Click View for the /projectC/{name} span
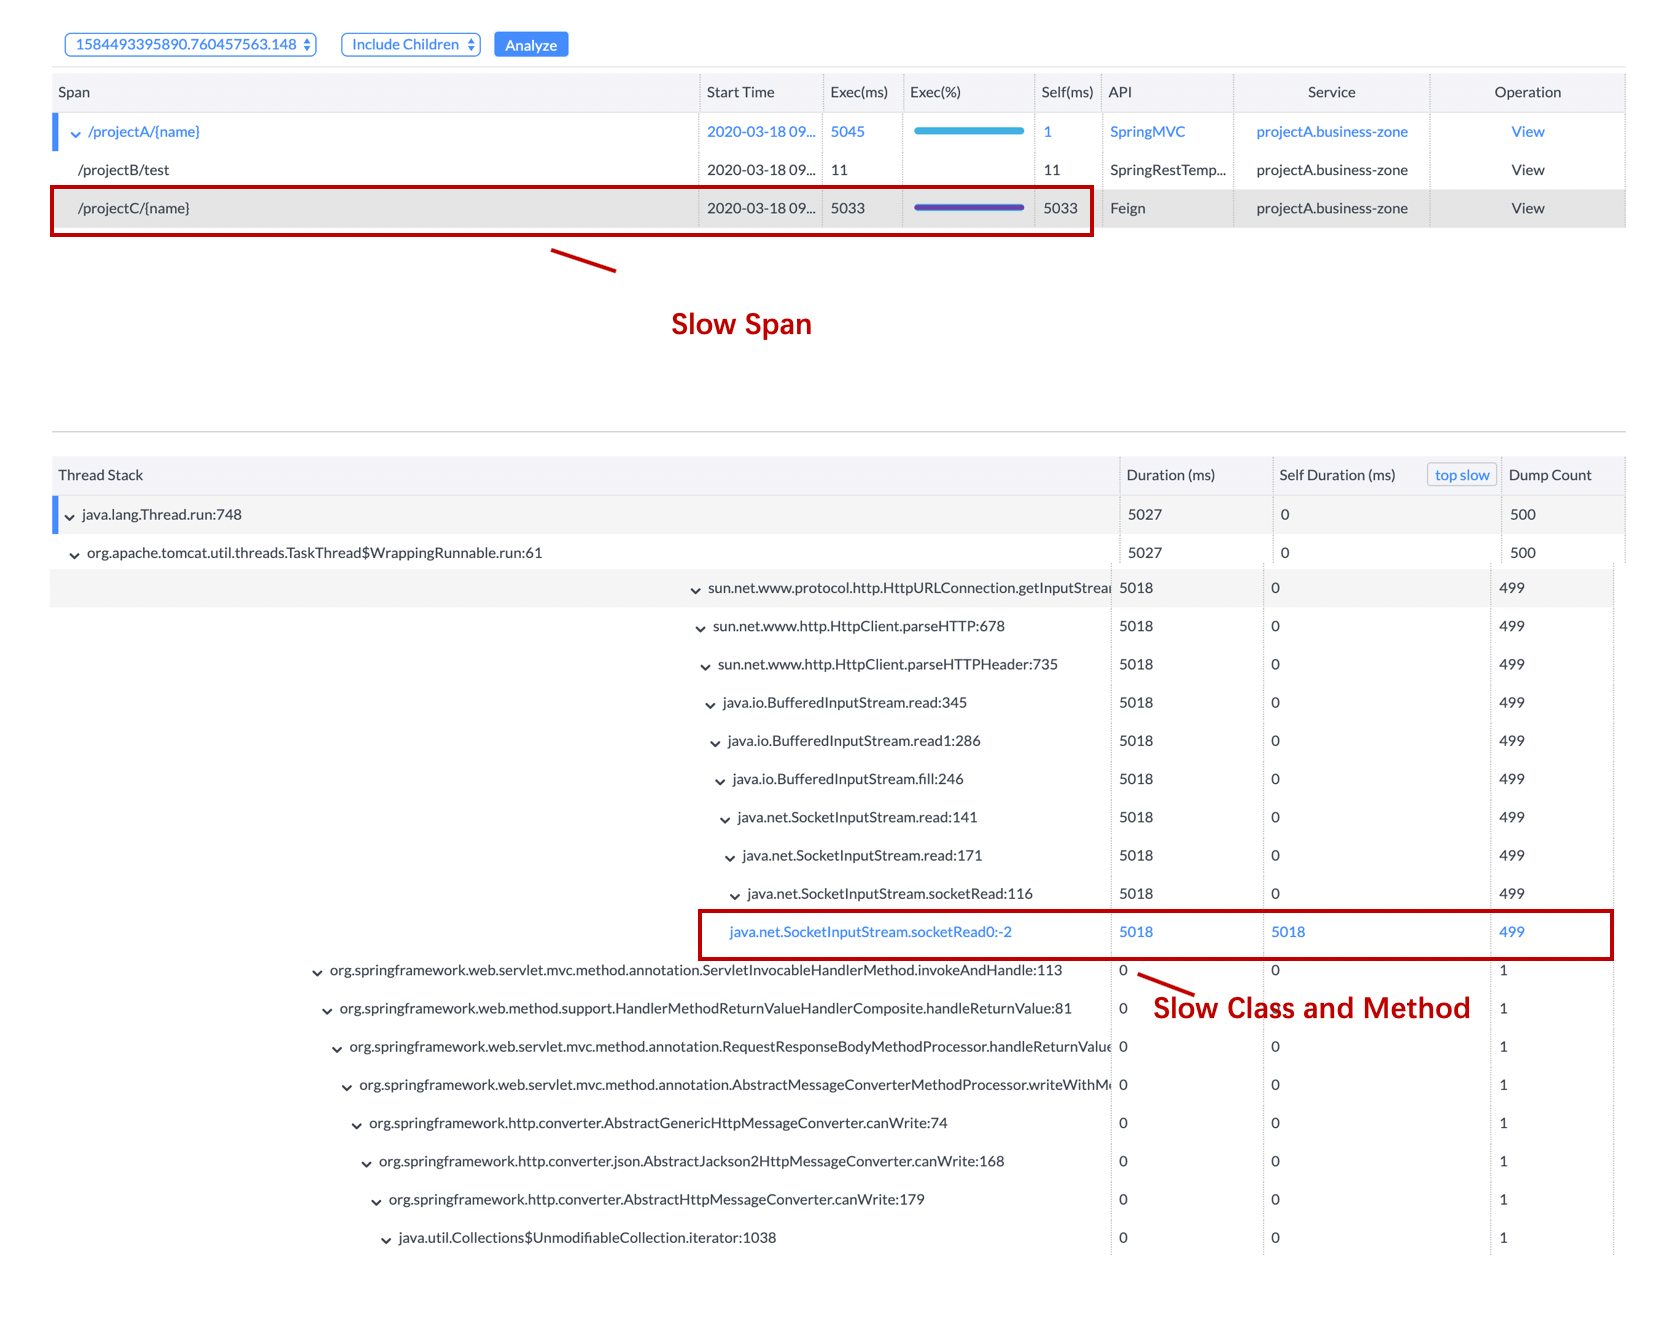The height and width of the screenshot is (1324, 1664). click(1526, 209)
